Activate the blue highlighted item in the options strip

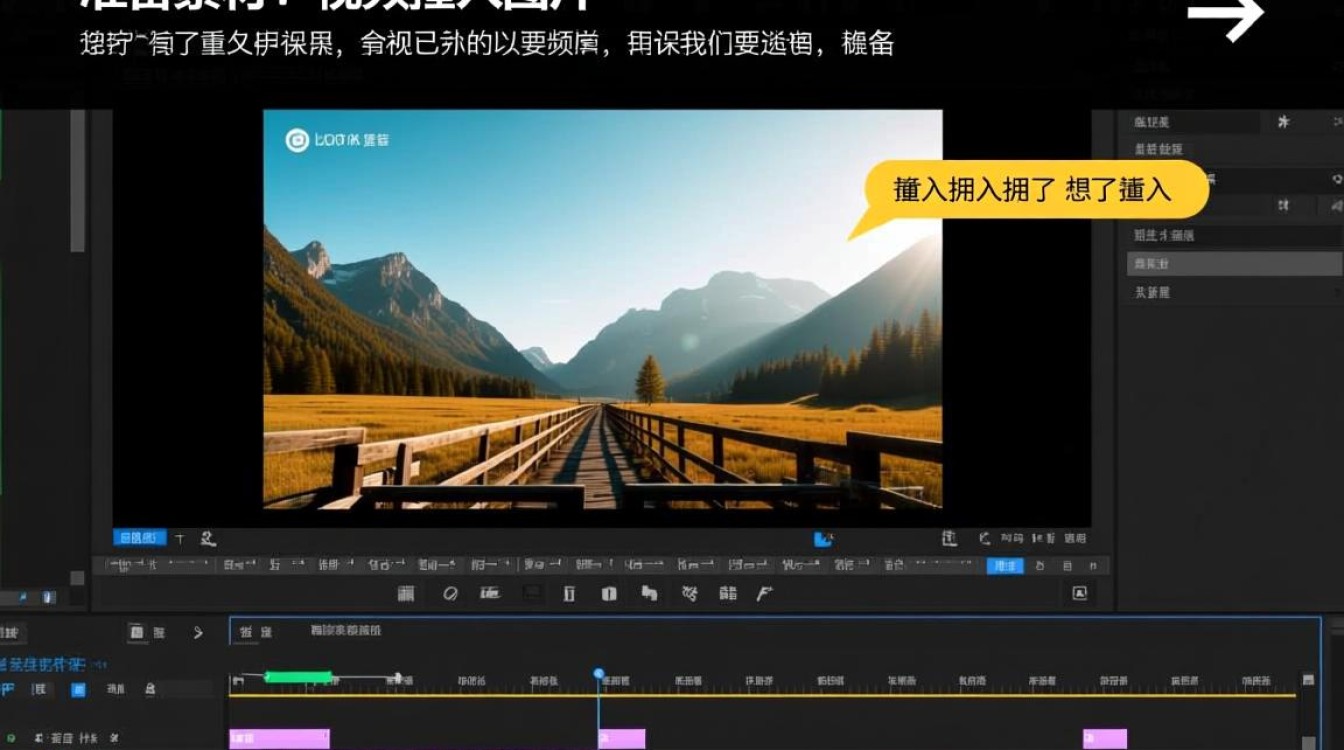[1005, 566]
